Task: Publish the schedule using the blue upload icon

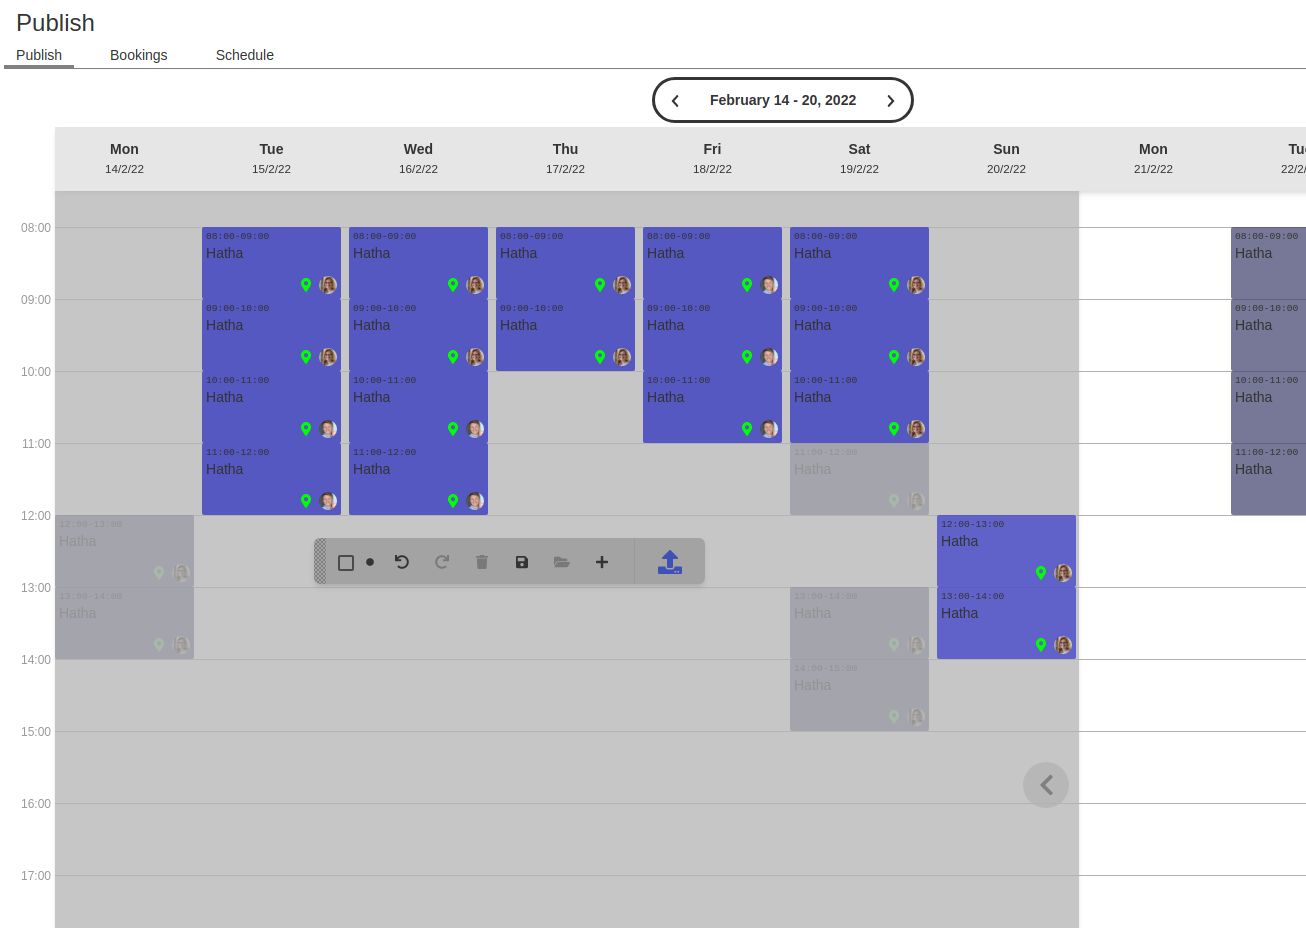Action: pos(670,562)
